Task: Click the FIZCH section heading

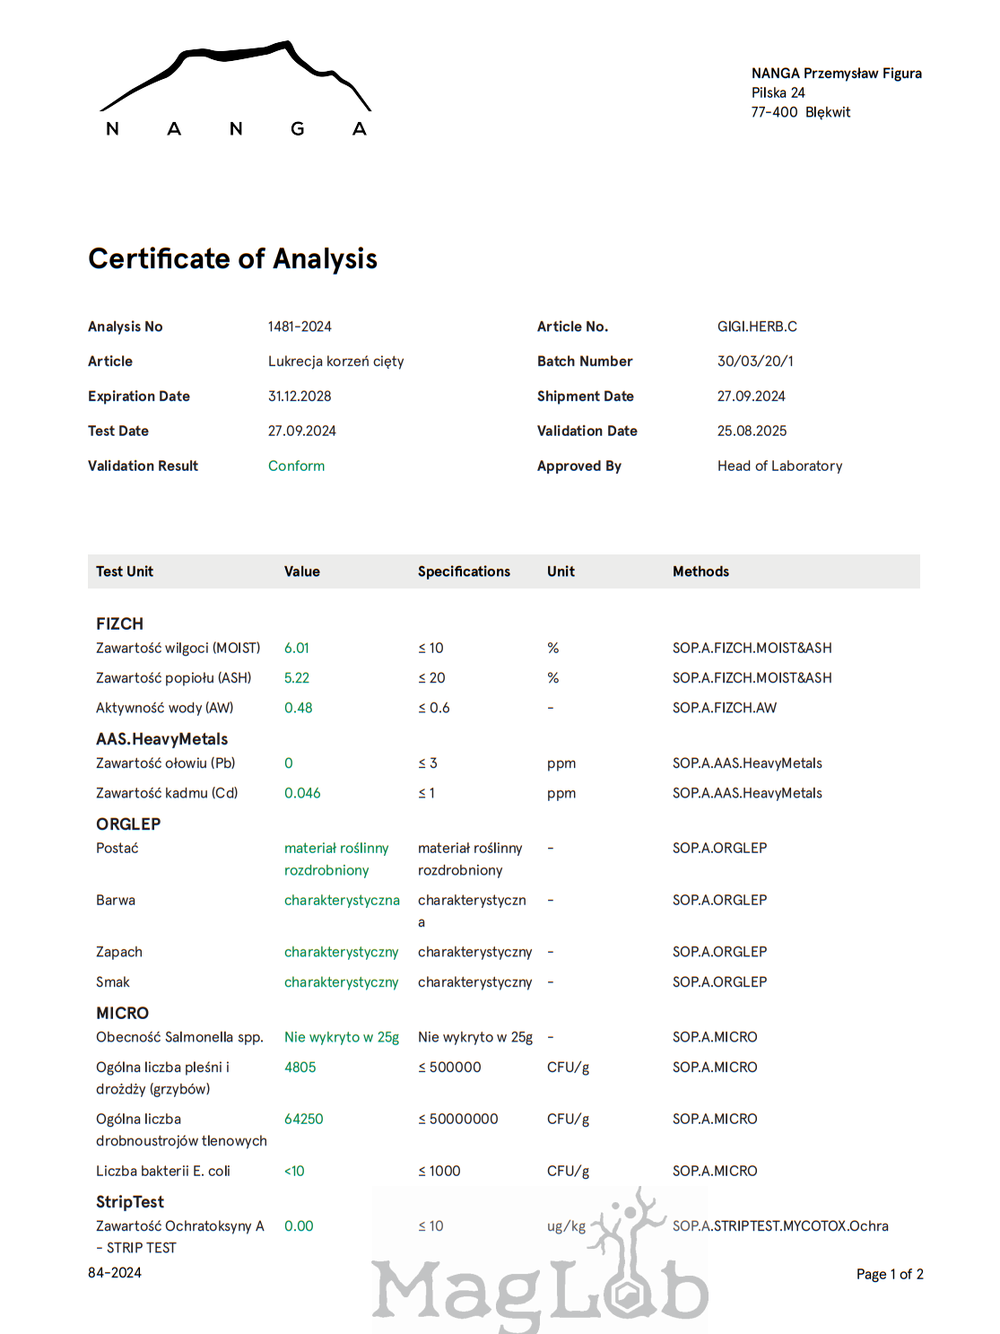Action: 120,624
